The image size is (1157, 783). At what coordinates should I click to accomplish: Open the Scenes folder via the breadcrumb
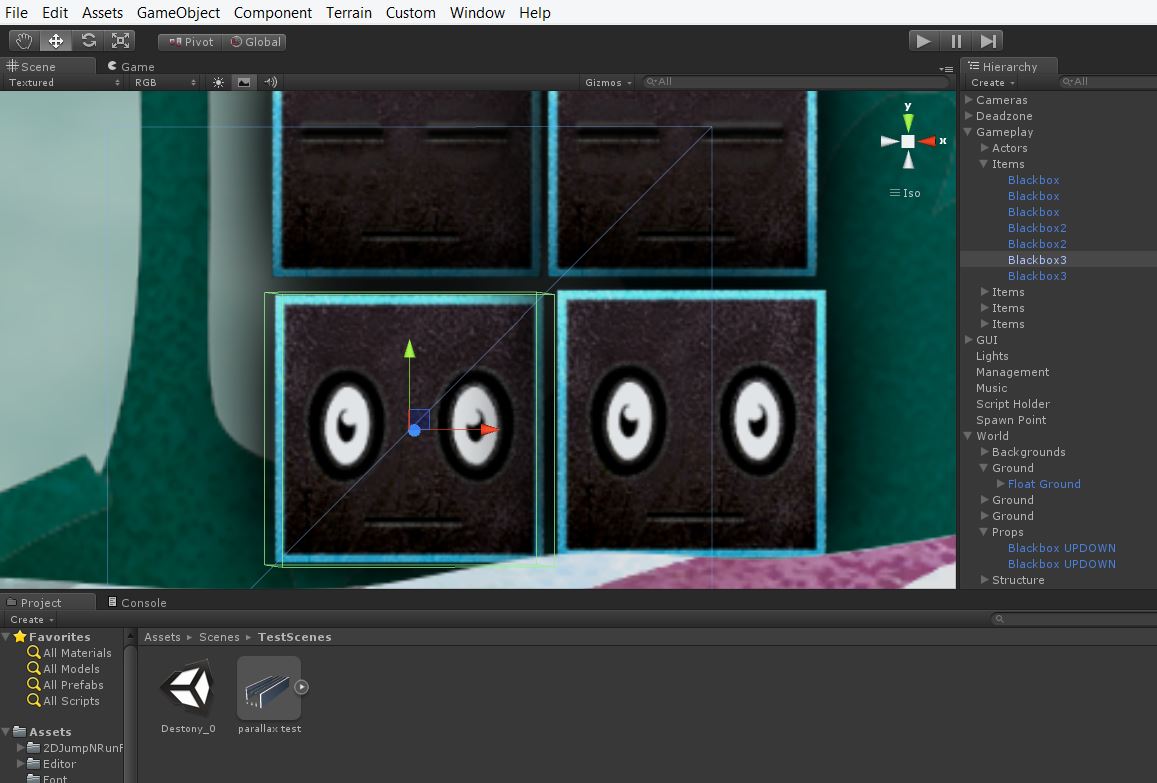coord(219,636)
